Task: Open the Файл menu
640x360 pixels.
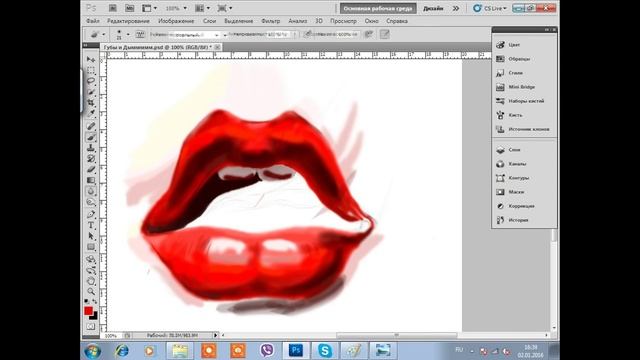Action: 93,21
